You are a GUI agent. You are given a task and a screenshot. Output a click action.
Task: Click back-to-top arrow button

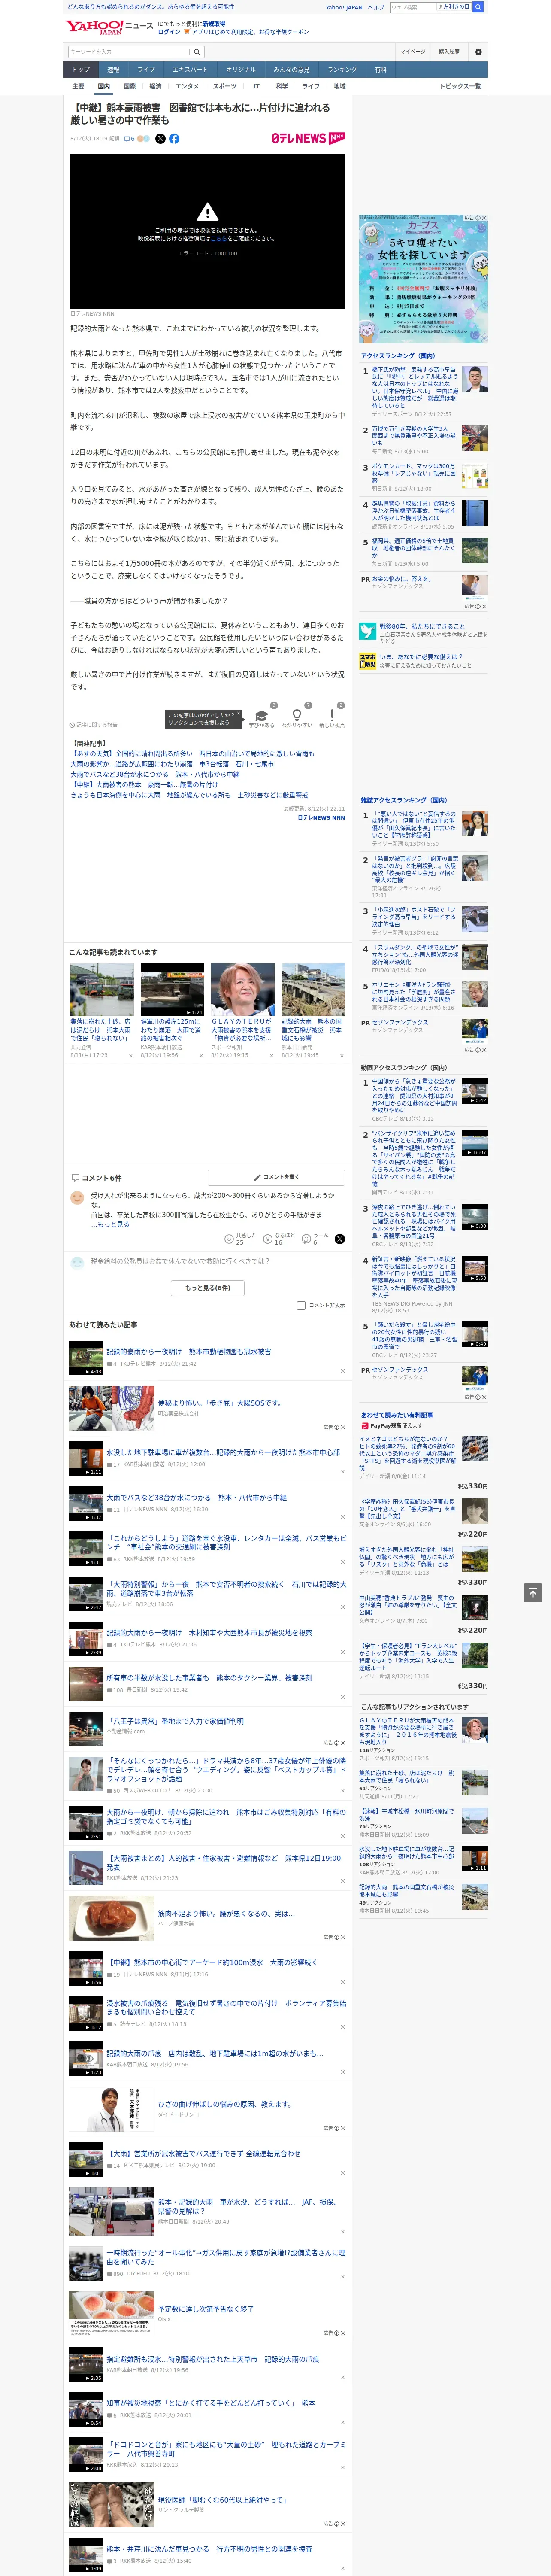[x=533, y=1592]
